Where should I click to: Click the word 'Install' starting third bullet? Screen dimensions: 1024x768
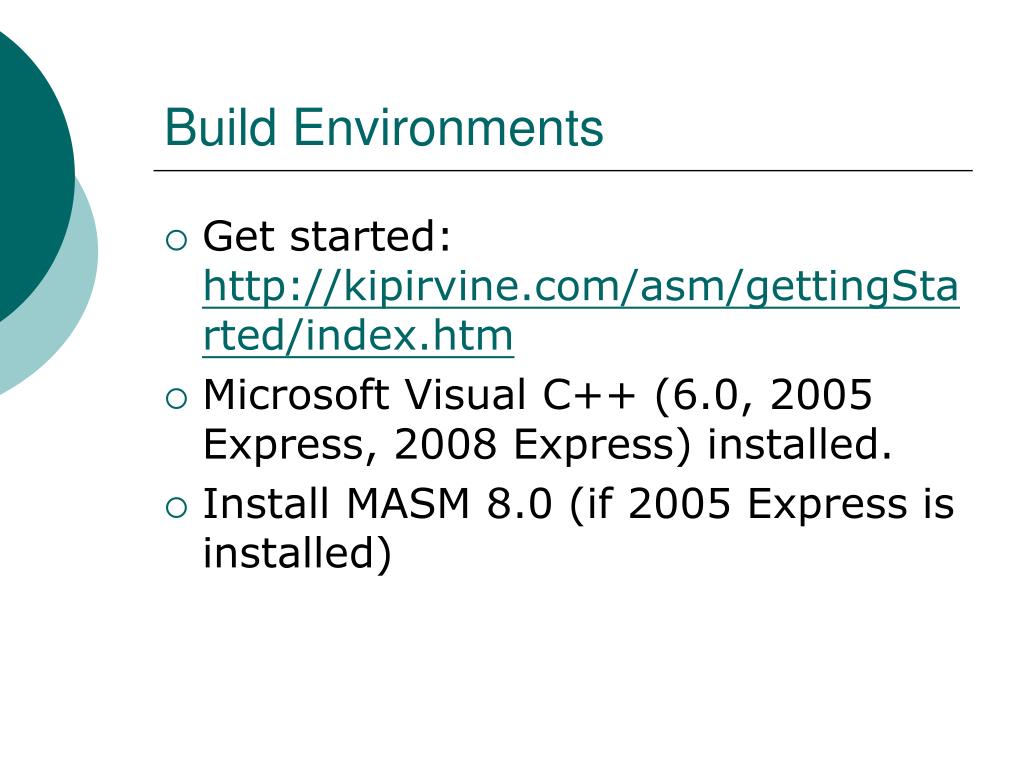coord(266,504)
